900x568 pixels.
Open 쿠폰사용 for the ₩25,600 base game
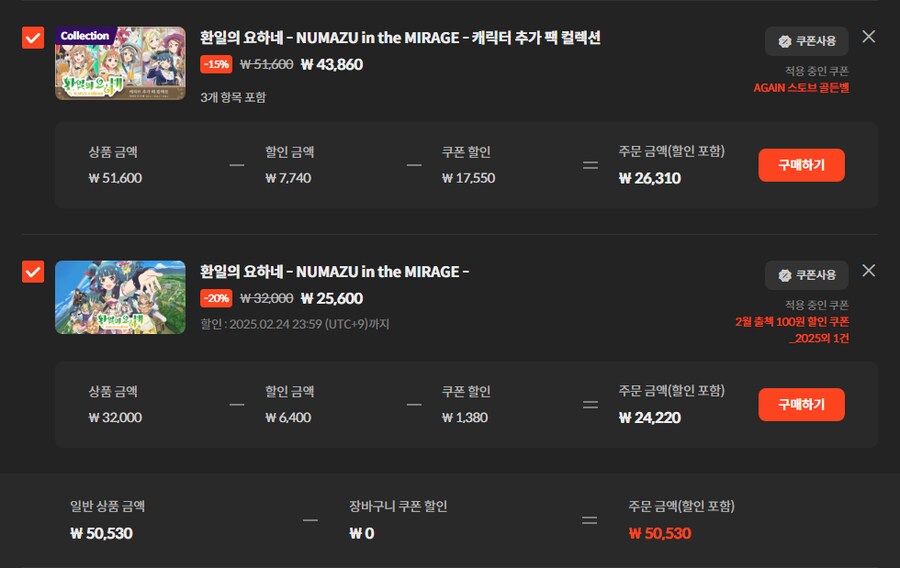coord(806,275)
